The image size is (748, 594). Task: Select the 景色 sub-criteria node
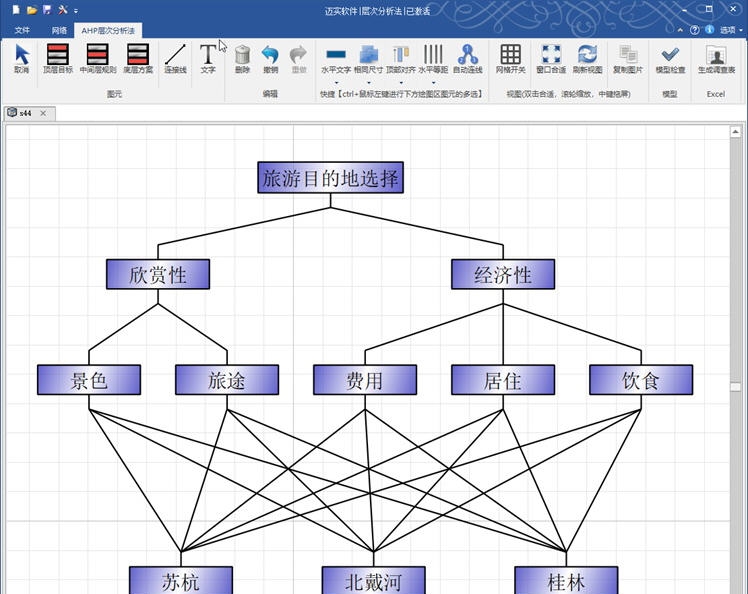click(x=89, y=380)
